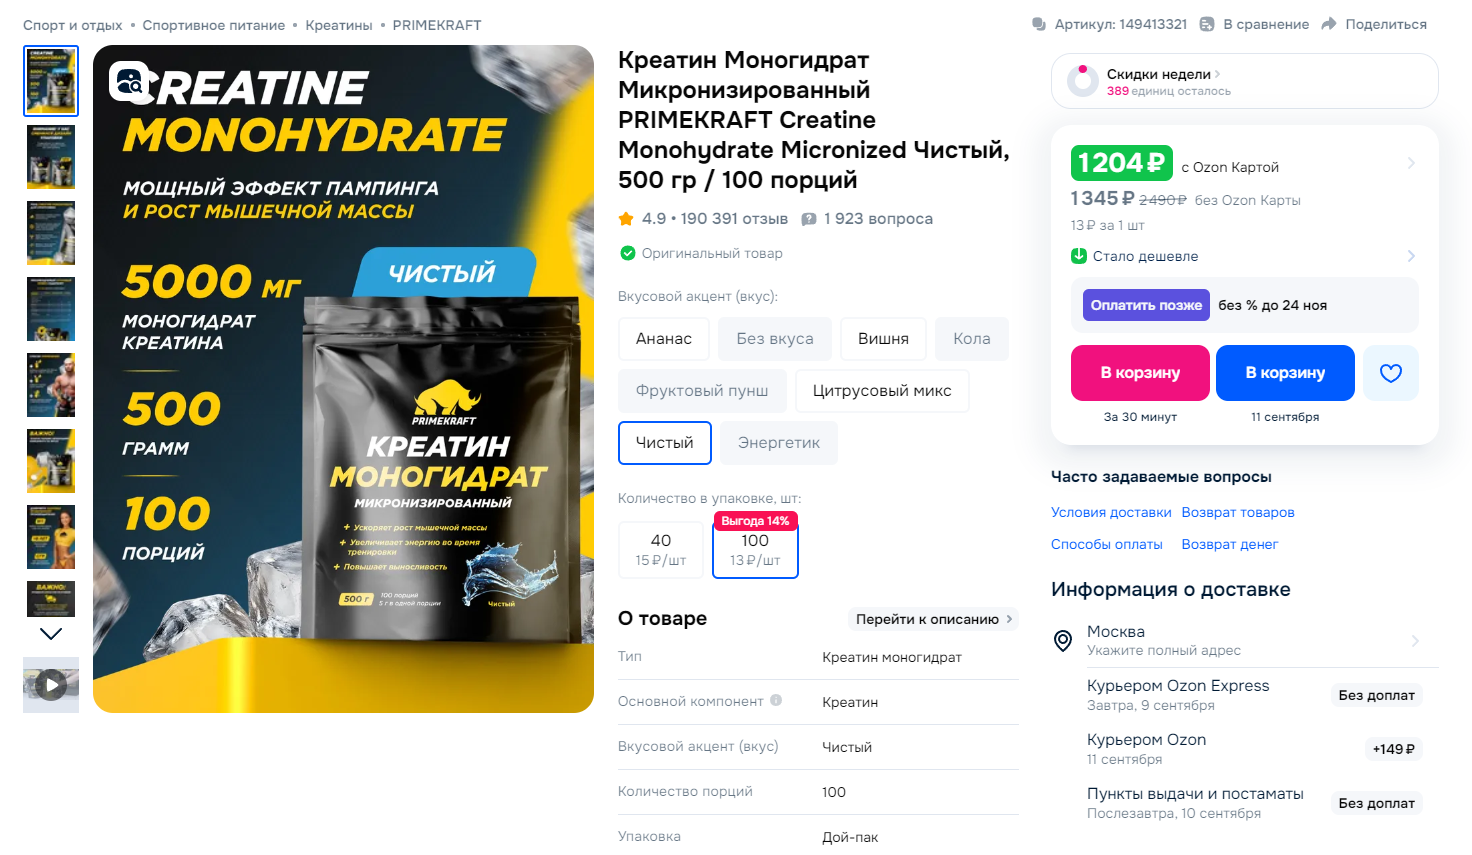Click the Share arrow icon

(1329, 24)
